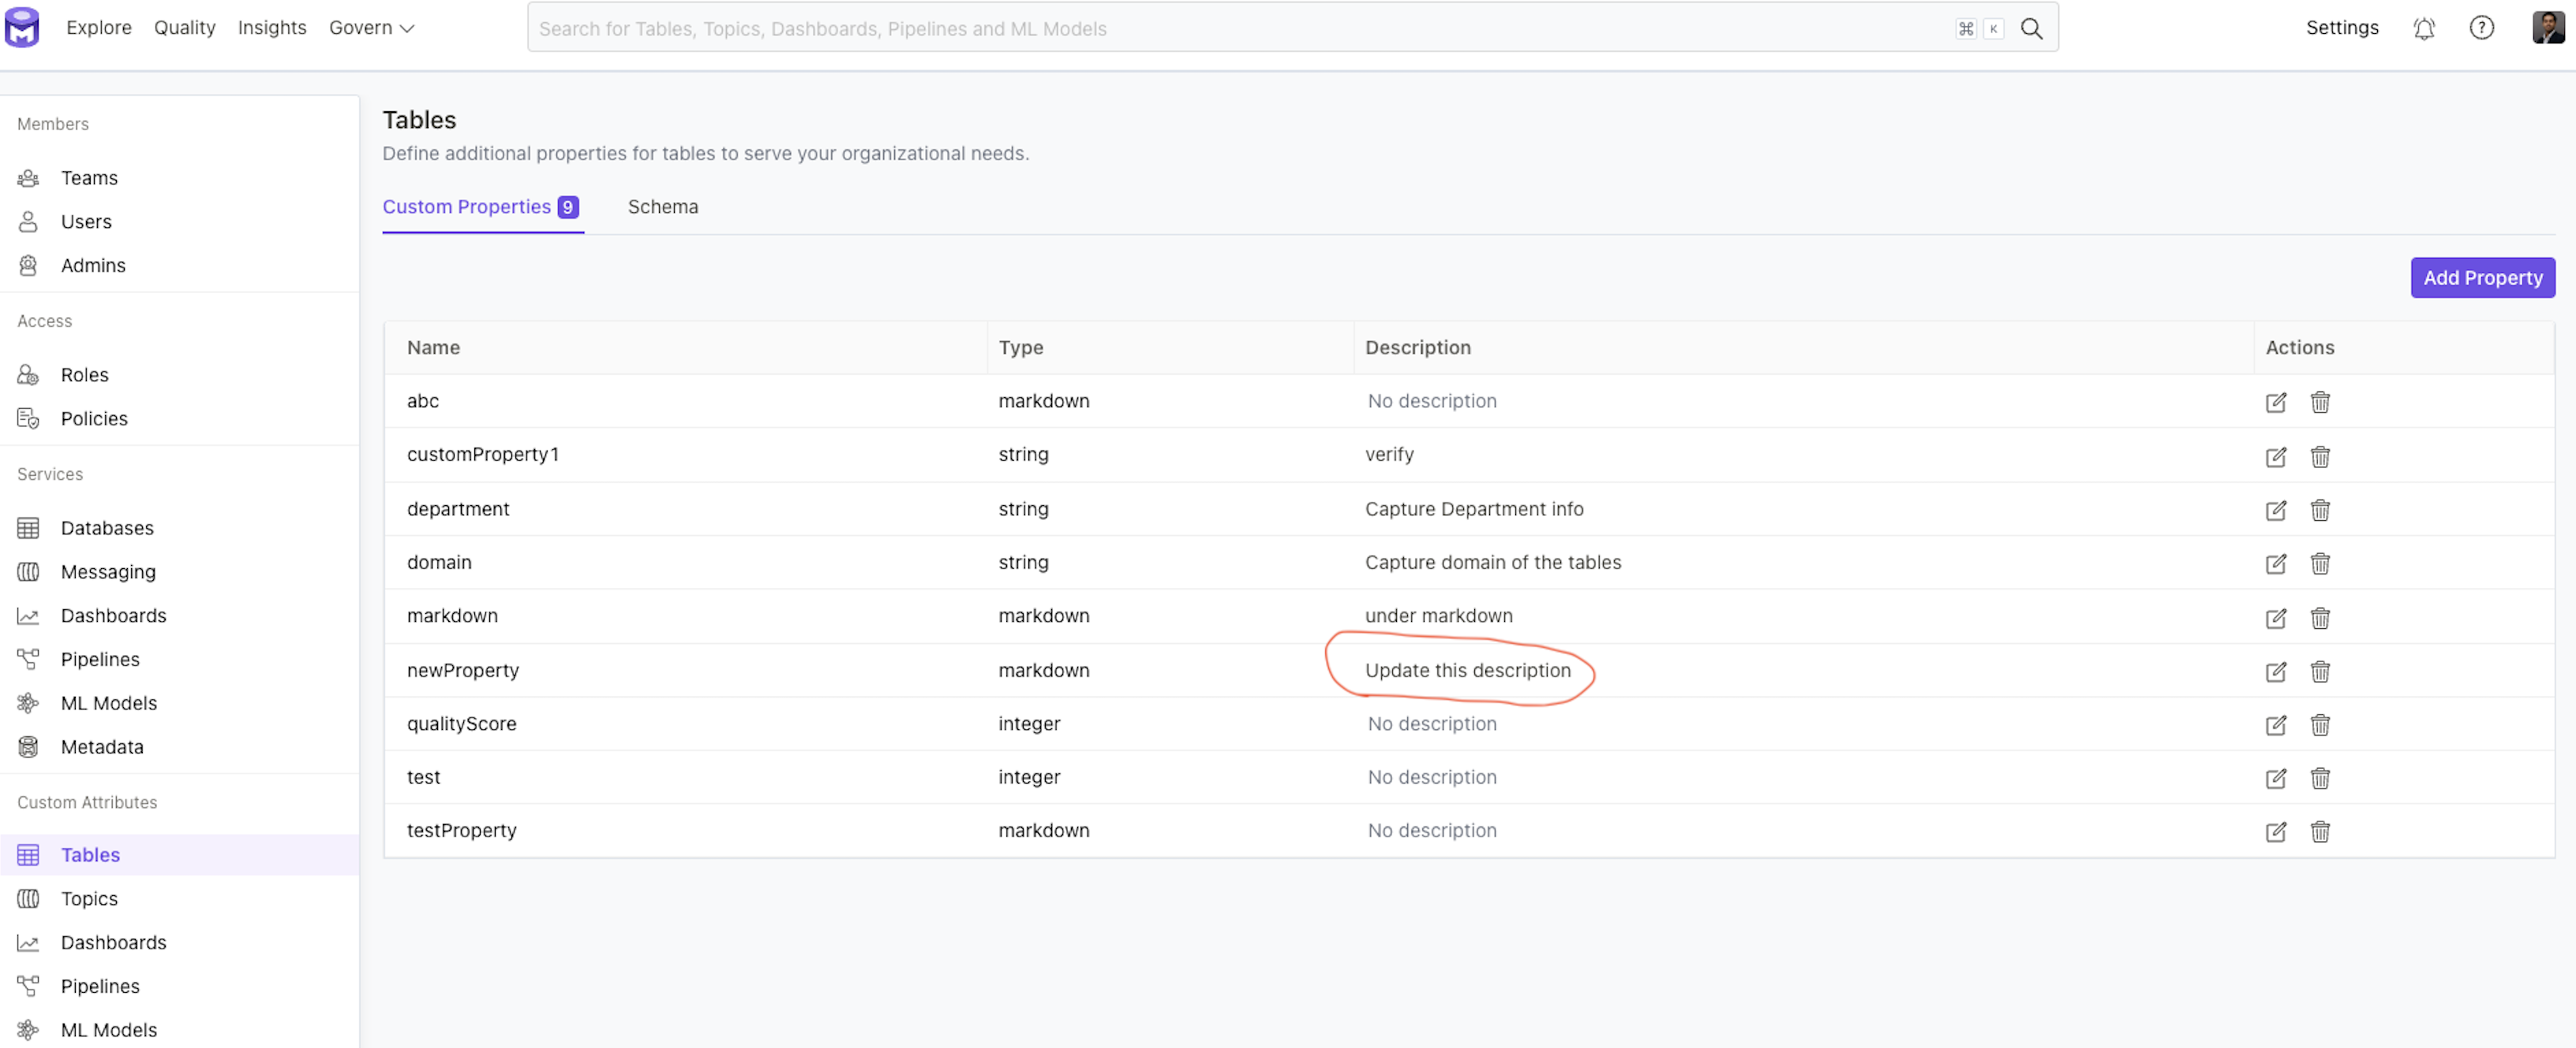Switch to the Schema tab
Screen dimensions: 2576x1048
(663, 207)
